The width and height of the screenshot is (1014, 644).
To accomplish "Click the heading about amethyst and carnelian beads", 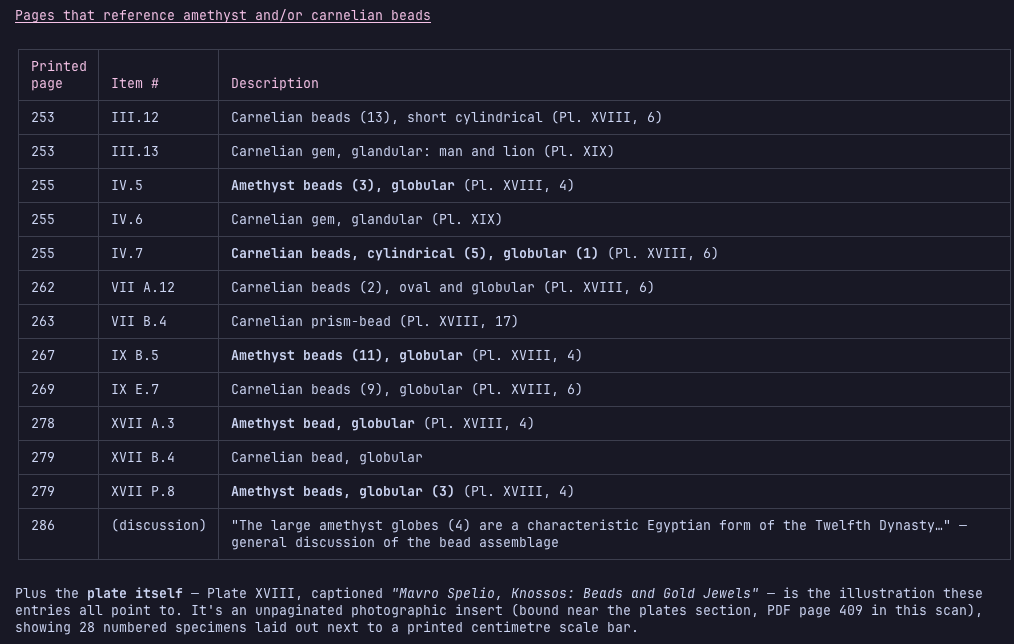I will point(222,16).
